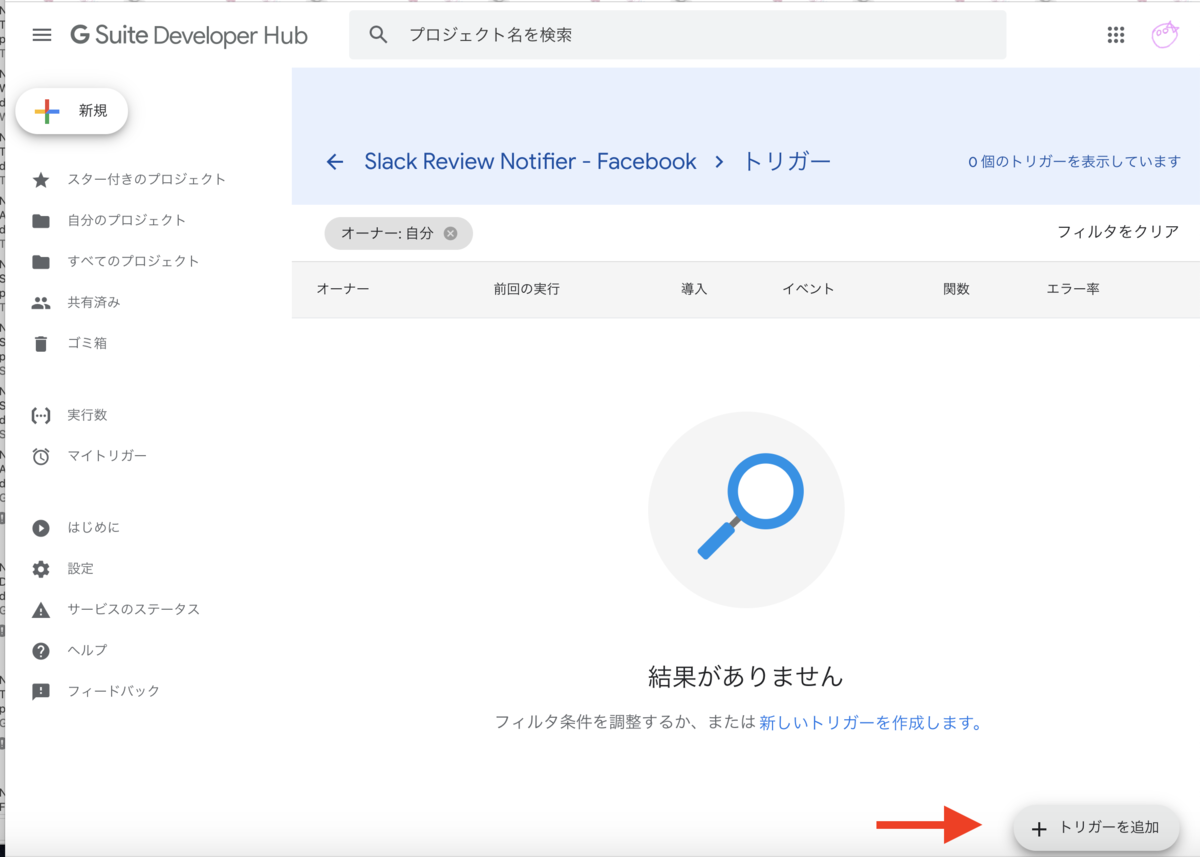The image size is (1200, 857).
Task: Click the トリガー breadcrumb
Action: pos(787,162)
